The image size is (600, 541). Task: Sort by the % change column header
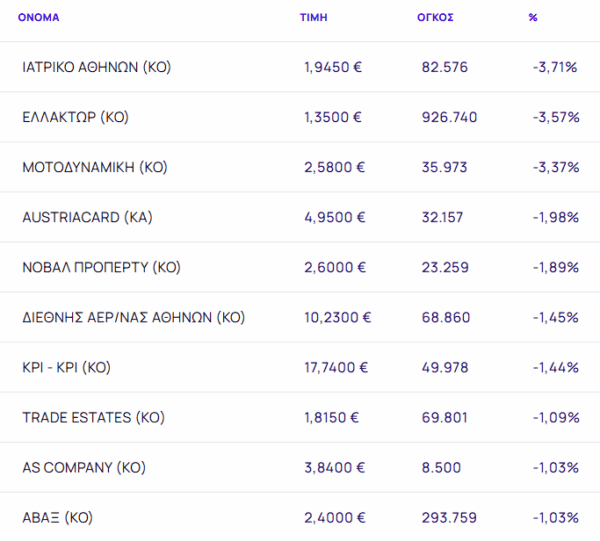pyautogui.click(x=533, y=17)
